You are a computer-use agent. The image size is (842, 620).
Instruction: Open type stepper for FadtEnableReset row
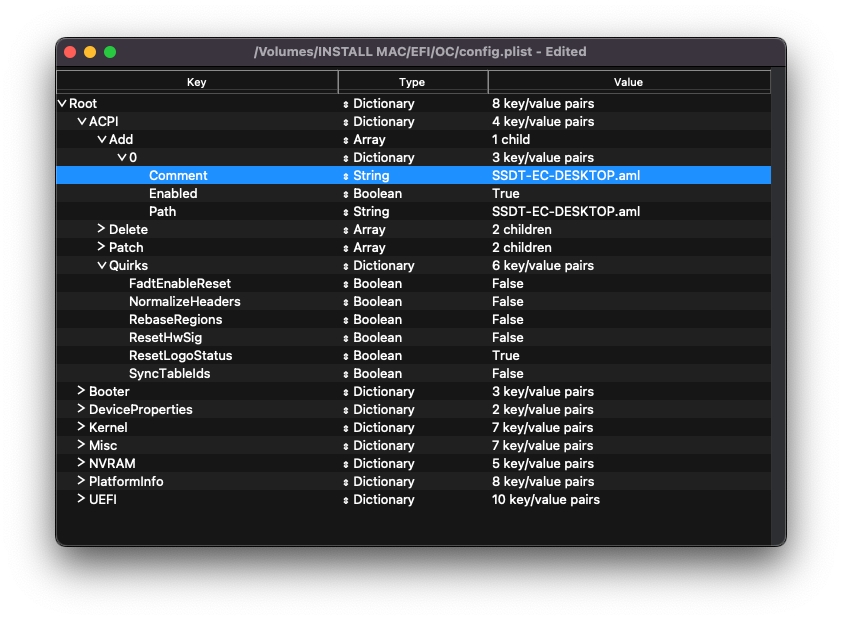tap(346, 284)
